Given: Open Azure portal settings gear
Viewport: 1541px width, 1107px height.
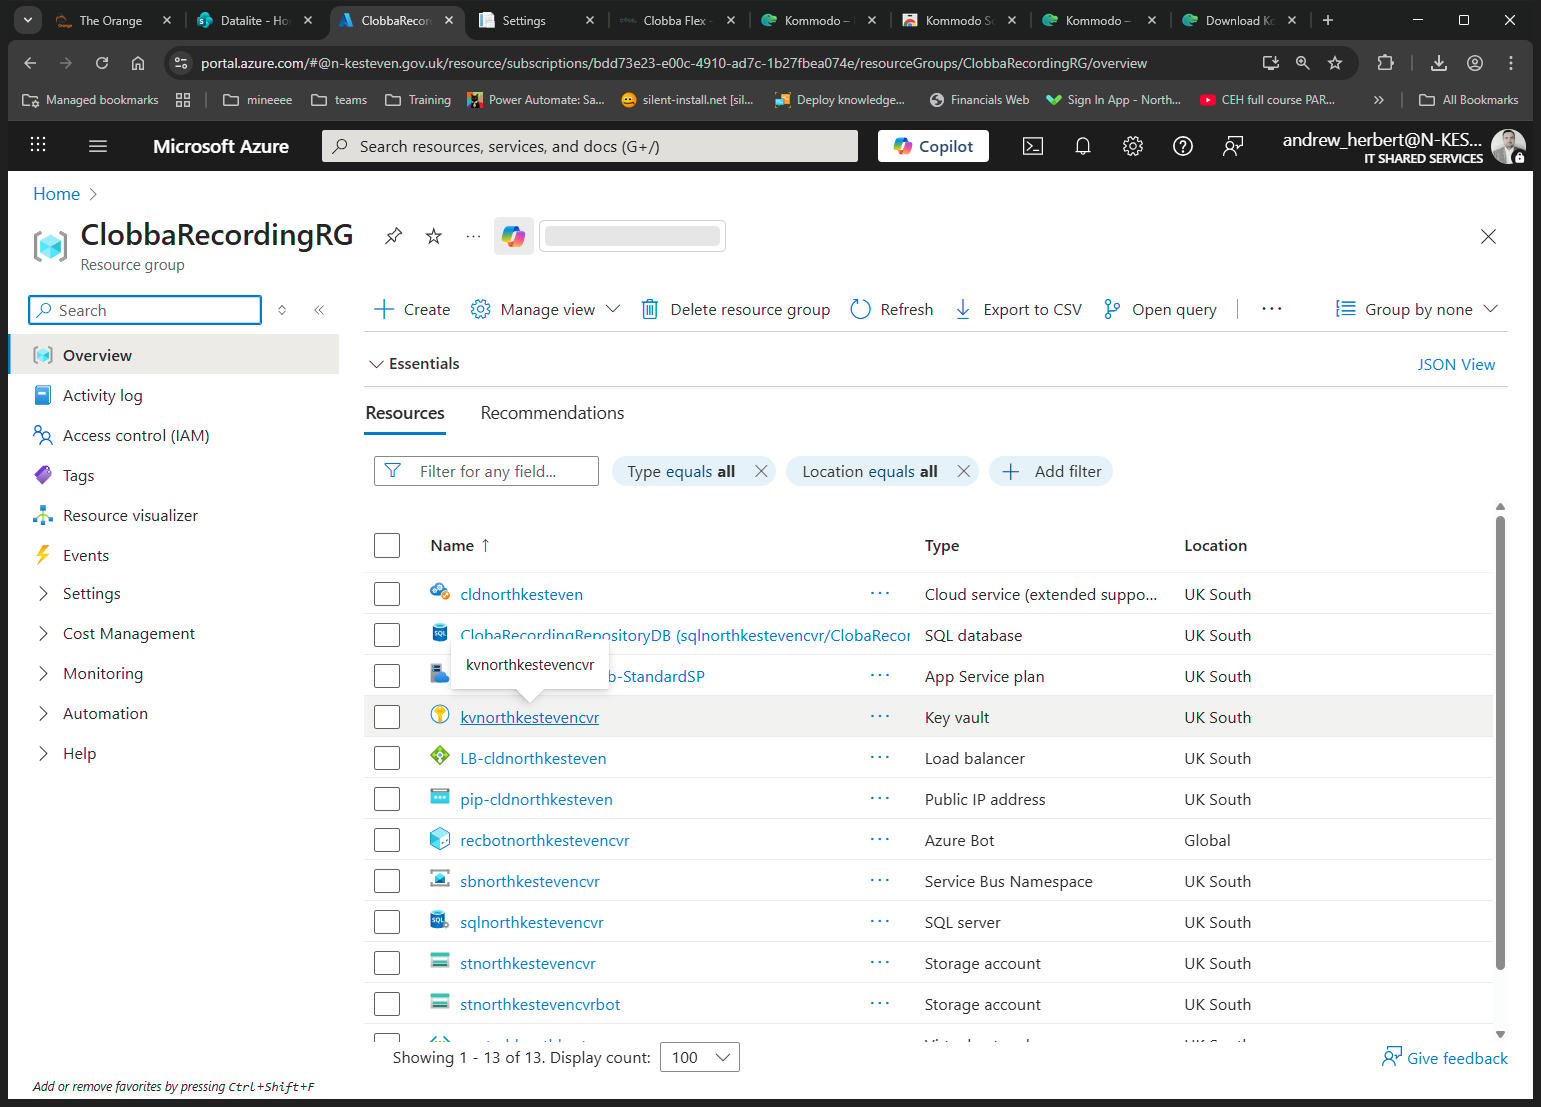Looking at the screenshot, I should [x=1132, y=146].
